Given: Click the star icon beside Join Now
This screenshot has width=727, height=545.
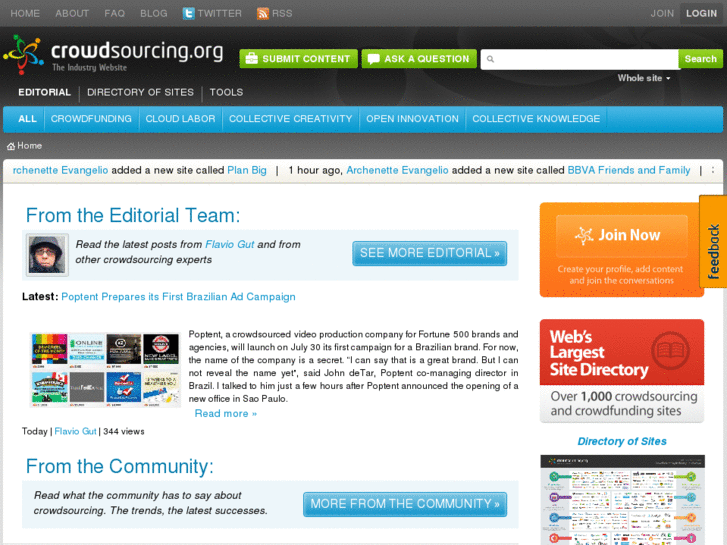Looking at the screenshot, I should pyautogui.click(x=584, y=236).
